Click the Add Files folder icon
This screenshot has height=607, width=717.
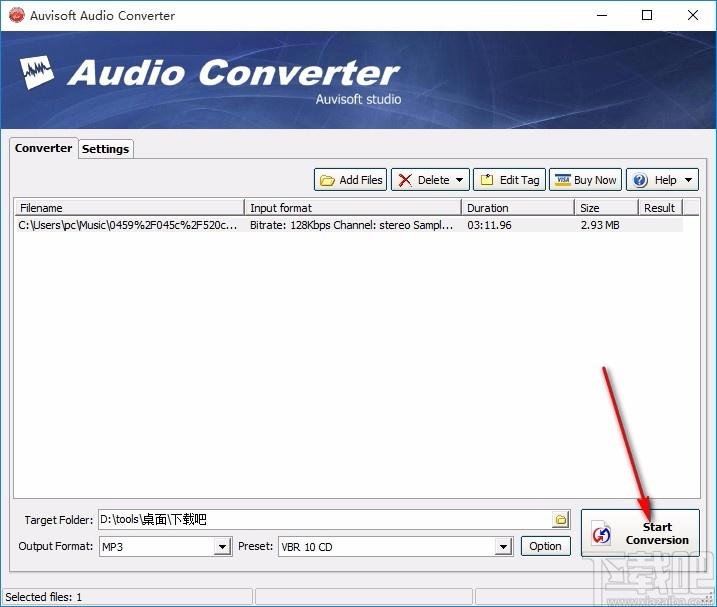(327, 180)
